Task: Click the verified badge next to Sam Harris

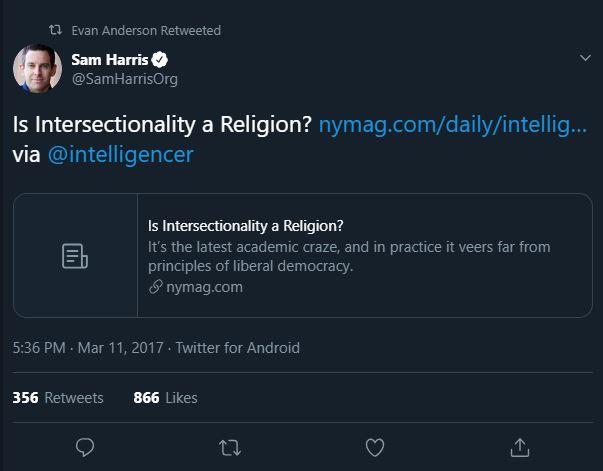Action: click(x=158, y=60)
